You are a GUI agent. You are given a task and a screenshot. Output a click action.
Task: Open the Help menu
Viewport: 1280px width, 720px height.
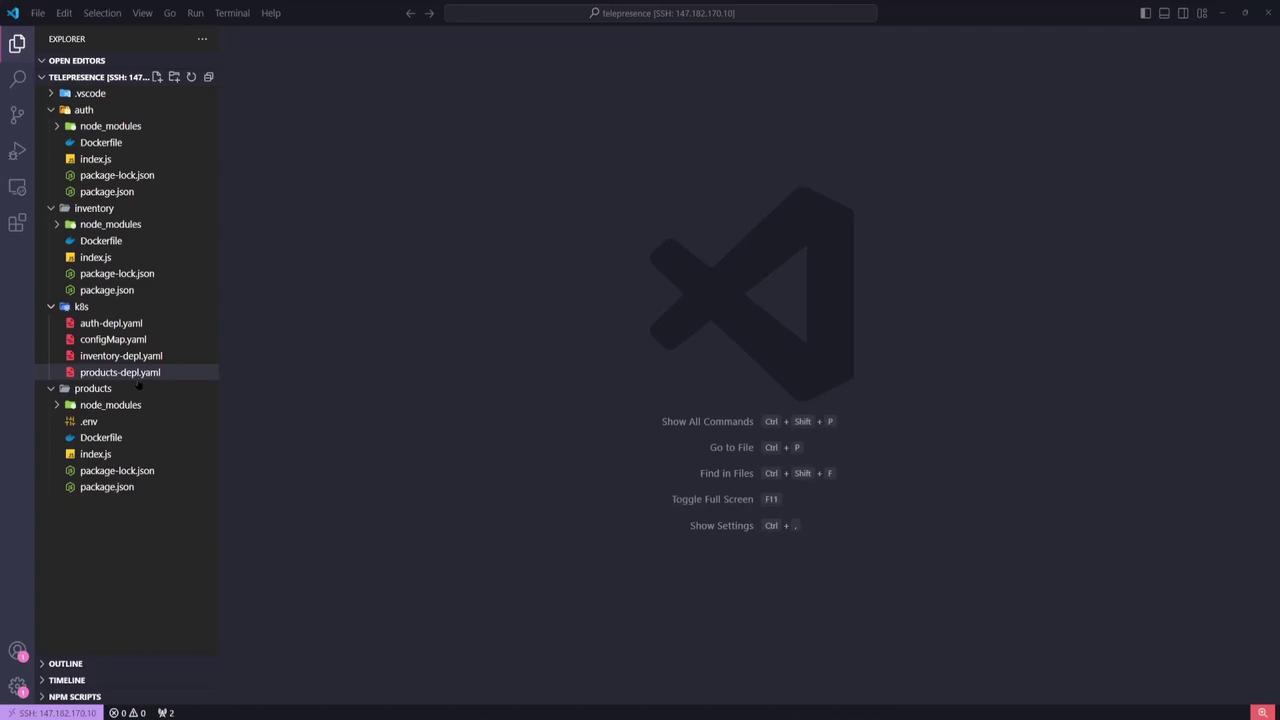pyautogui.click(x=271, y=13)
